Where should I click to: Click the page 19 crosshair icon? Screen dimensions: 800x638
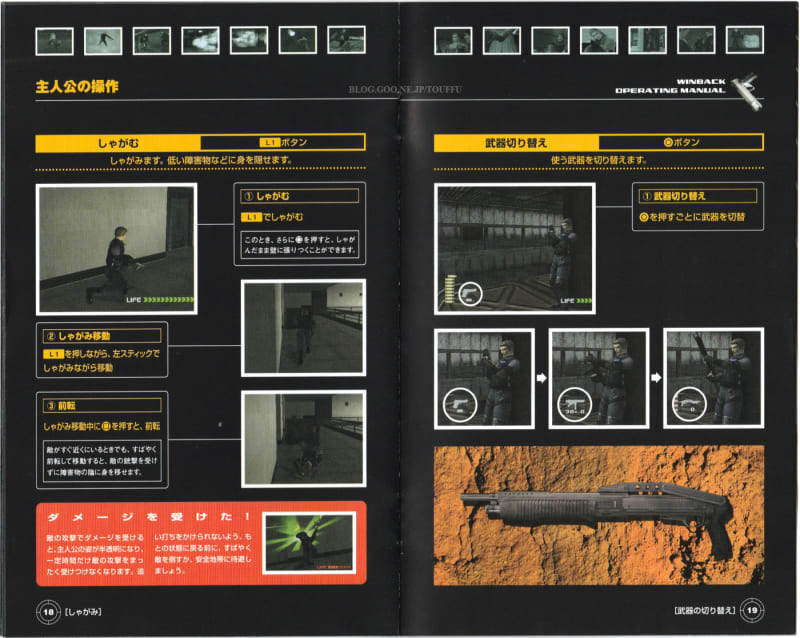pos(752,610)
